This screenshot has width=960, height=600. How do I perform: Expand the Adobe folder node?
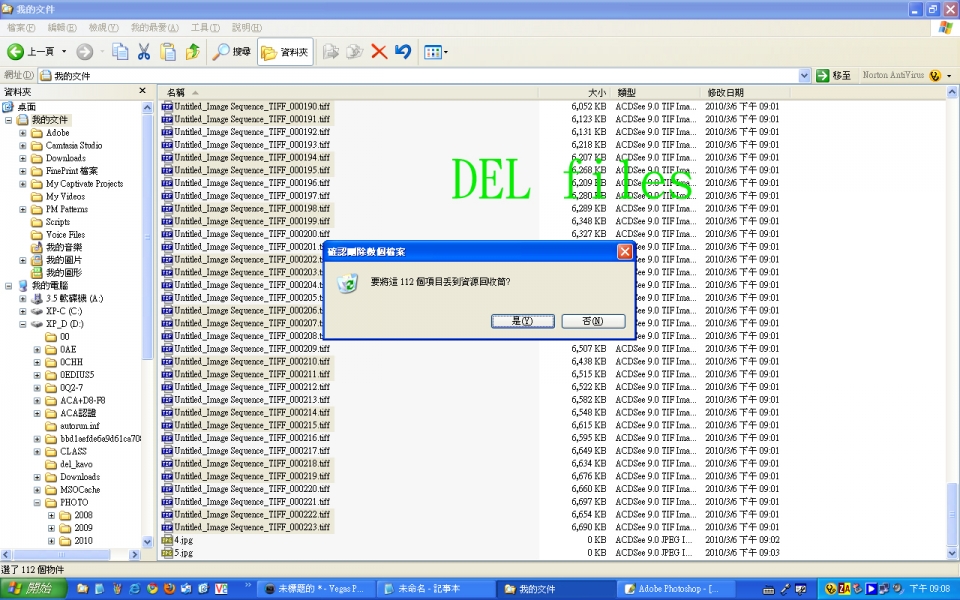[x=23, y=133]
